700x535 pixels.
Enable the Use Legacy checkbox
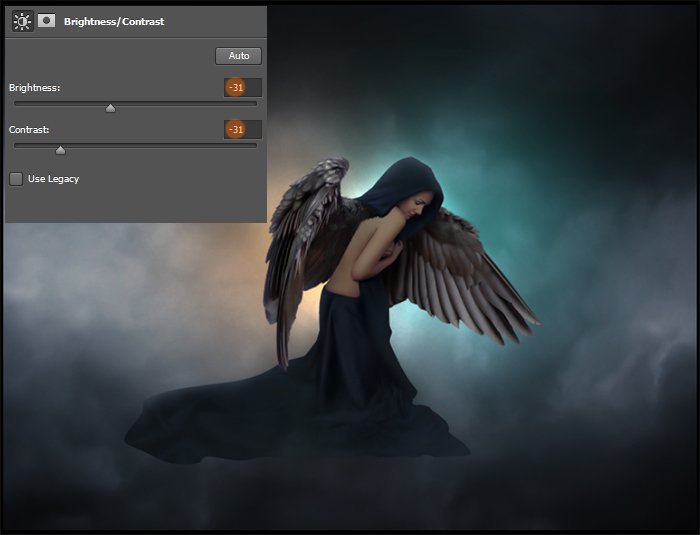(x=16, y=179)
